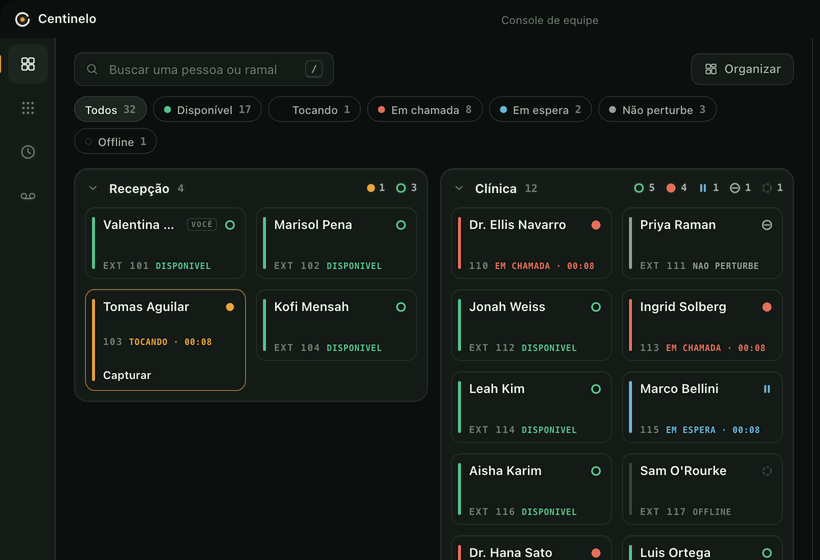This screenshot has width=820, height=560.
Task: Click the Centinelo logo icon
Action: pyautogui.click(x=22, y=19)
